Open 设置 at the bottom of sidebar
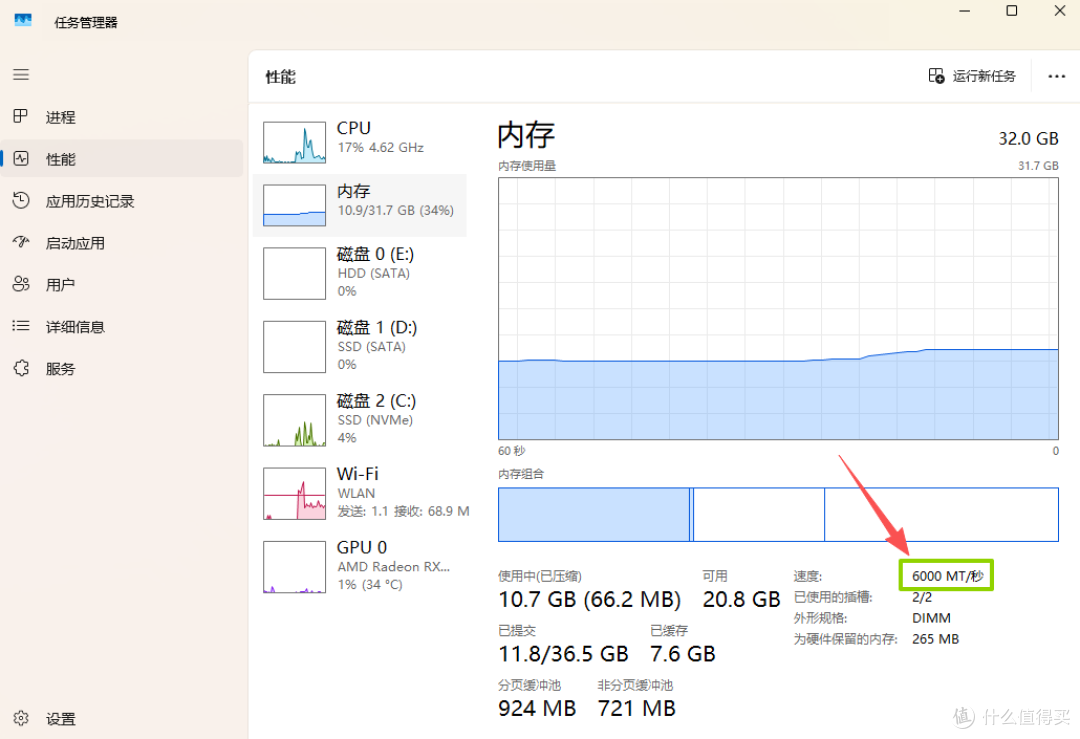The height and width of the screenshot is (739, 1080). 122,719
